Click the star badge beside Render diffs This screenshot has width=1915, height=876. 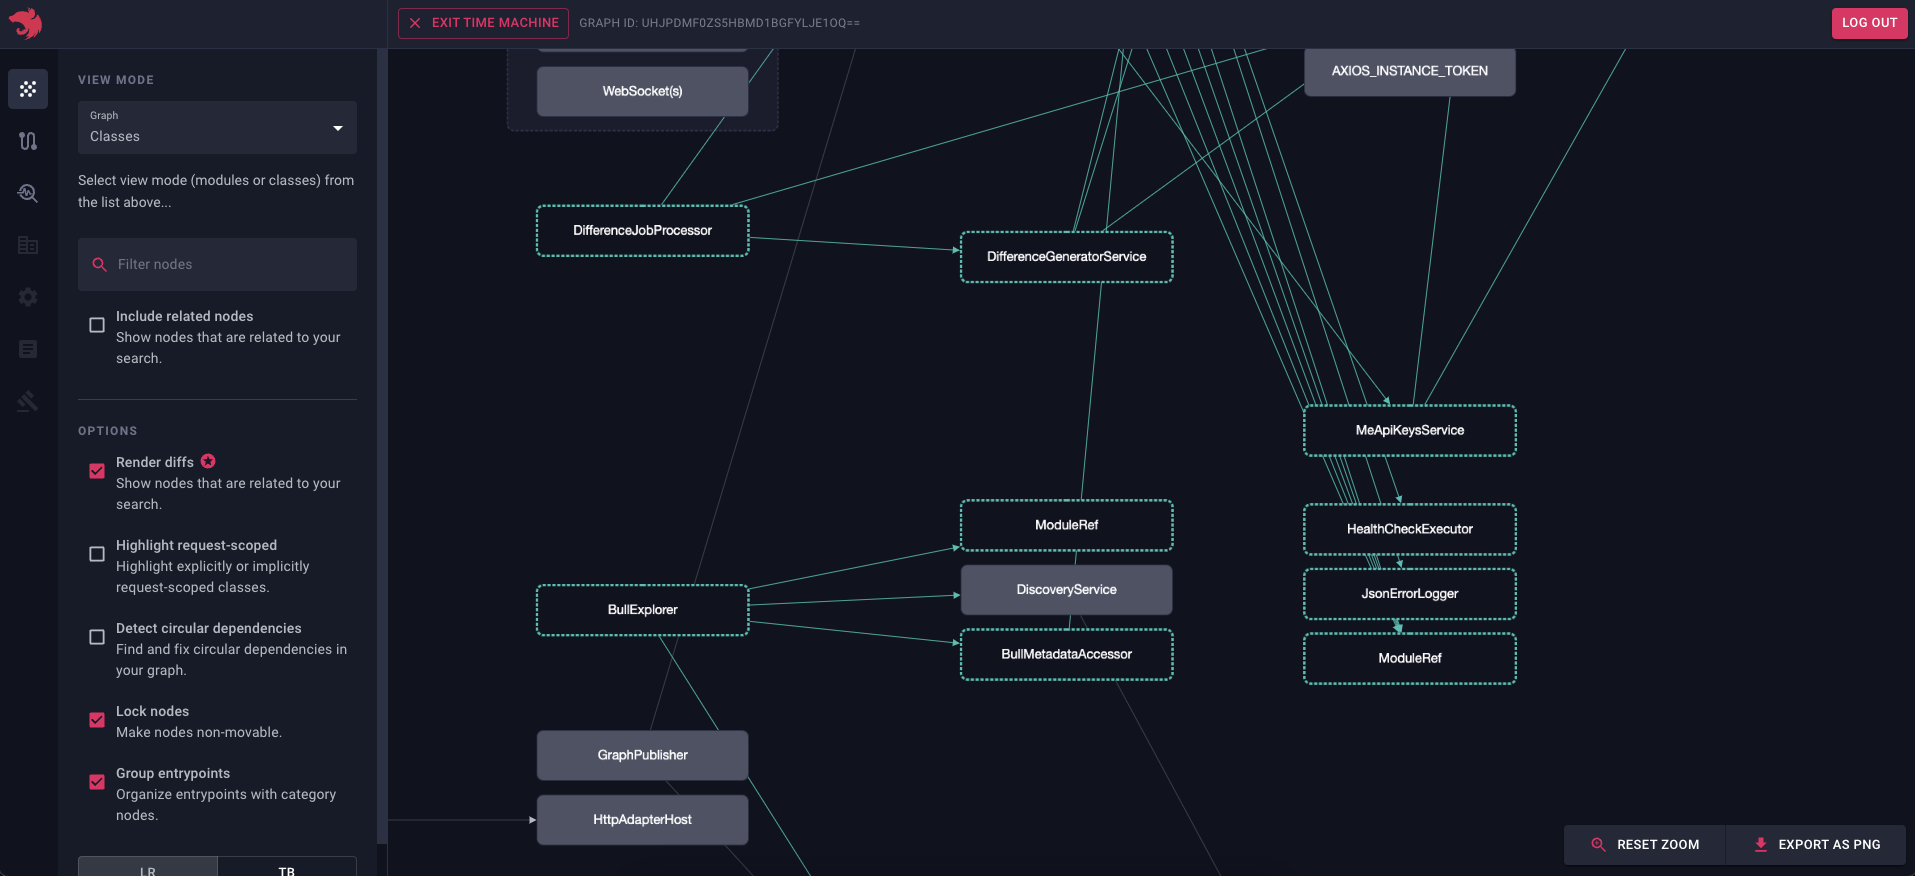208,461
